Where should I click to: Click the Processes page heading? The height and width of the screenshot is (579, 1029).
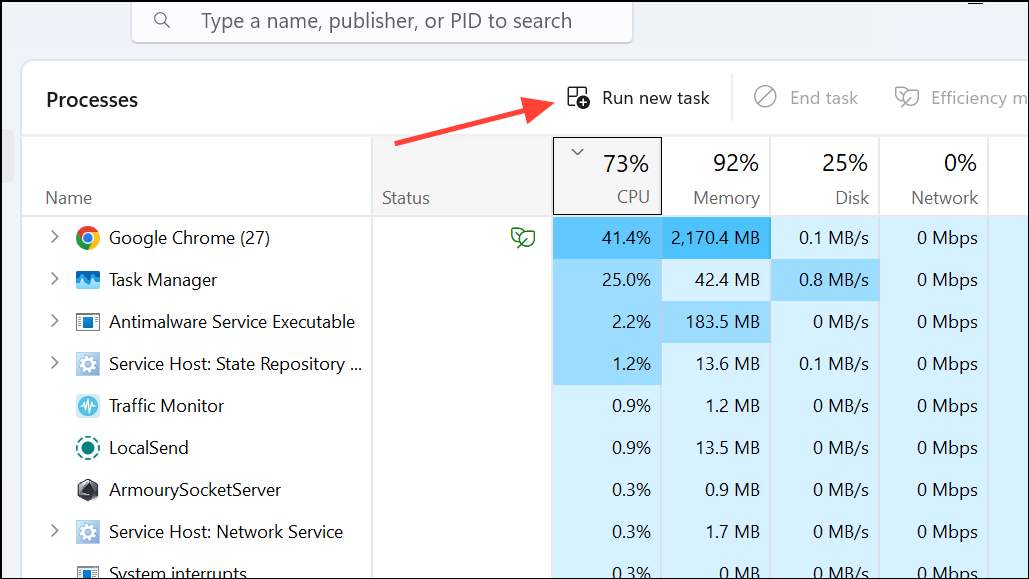tap(92, 100)
